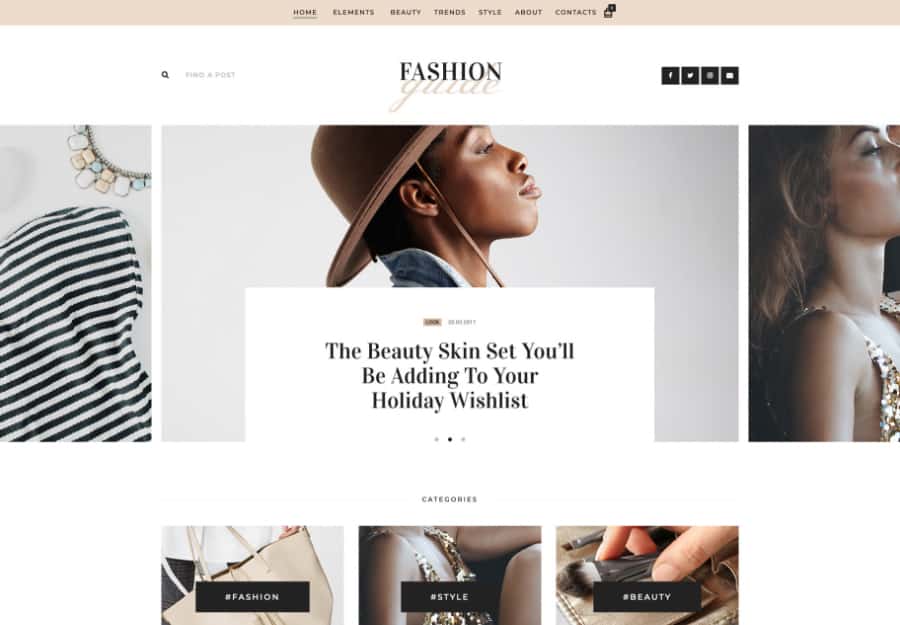Navigate to the About page

[529, 12]
